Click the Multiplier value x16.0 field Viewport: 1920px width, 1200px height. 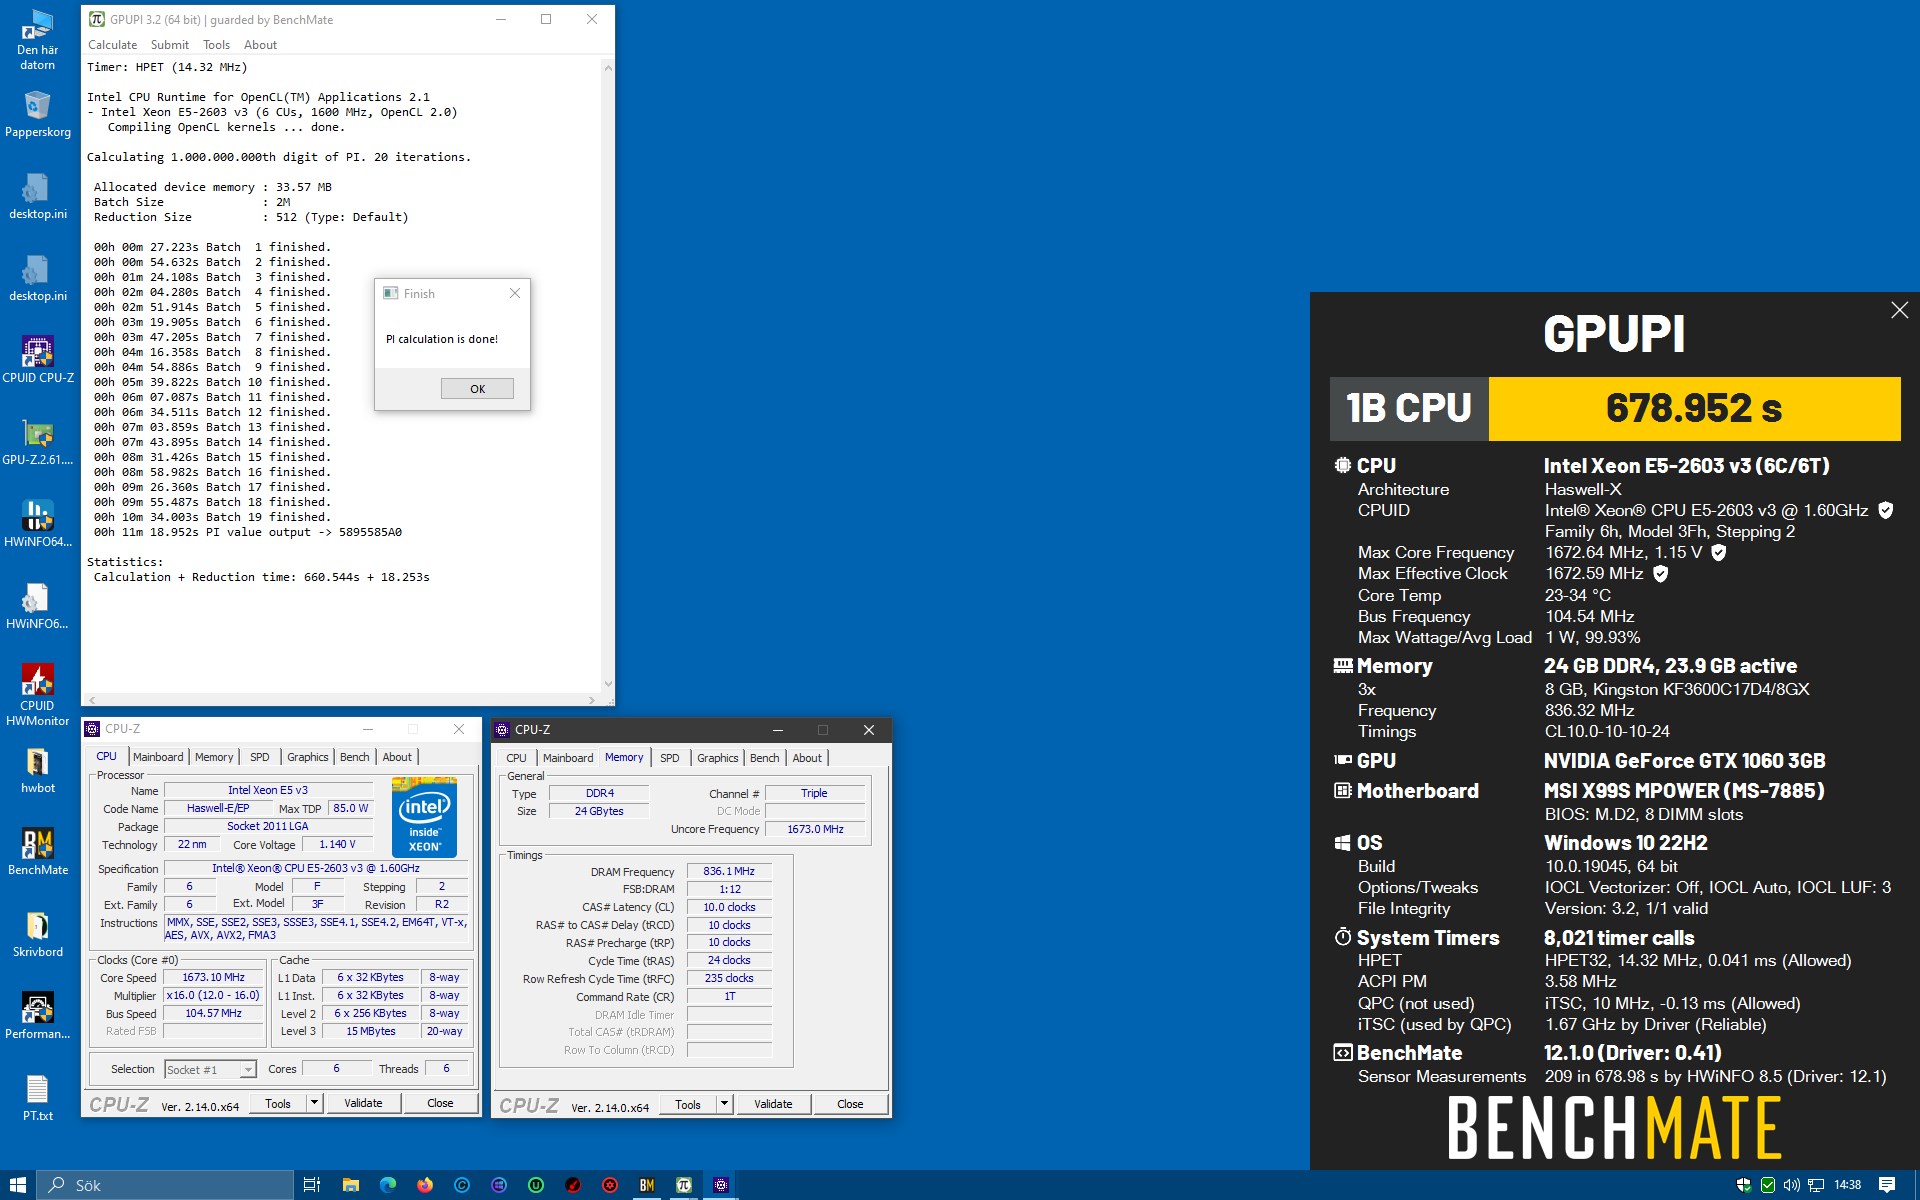tap(213, 995)
